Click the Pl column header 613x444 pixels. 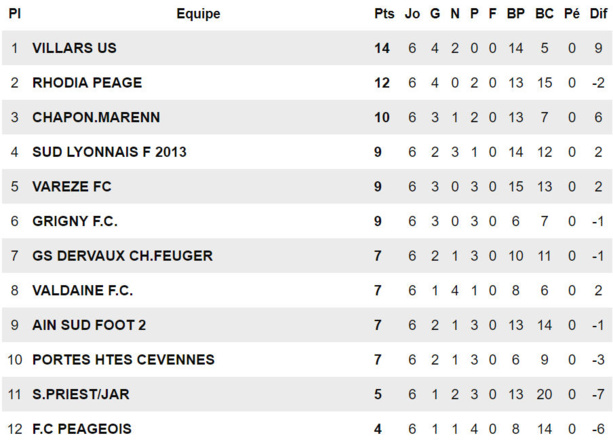coord(15,14)
